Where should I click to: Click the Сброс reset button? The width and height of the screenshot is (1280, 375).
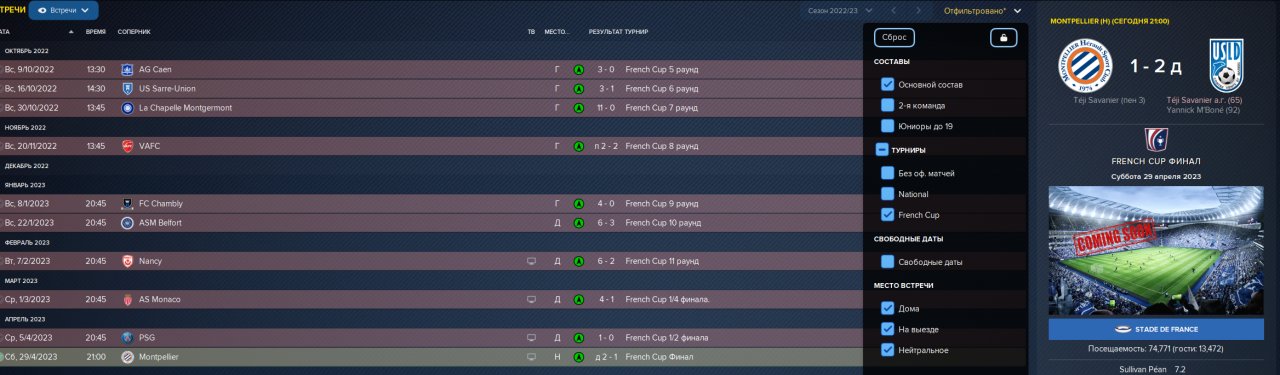pyautogui.click(x=894, y=38)
